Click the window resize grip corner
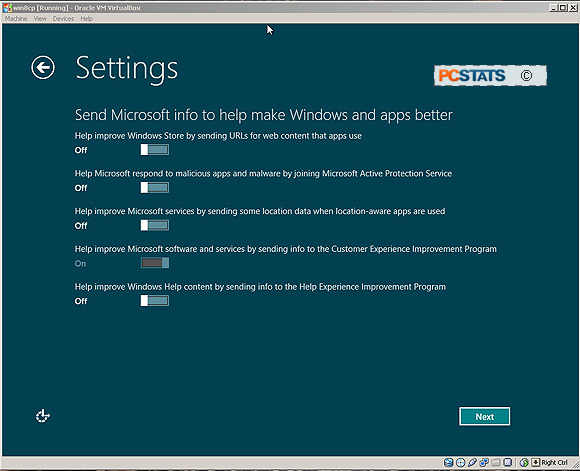The image size is (580, 471). [x=576, y=465]
